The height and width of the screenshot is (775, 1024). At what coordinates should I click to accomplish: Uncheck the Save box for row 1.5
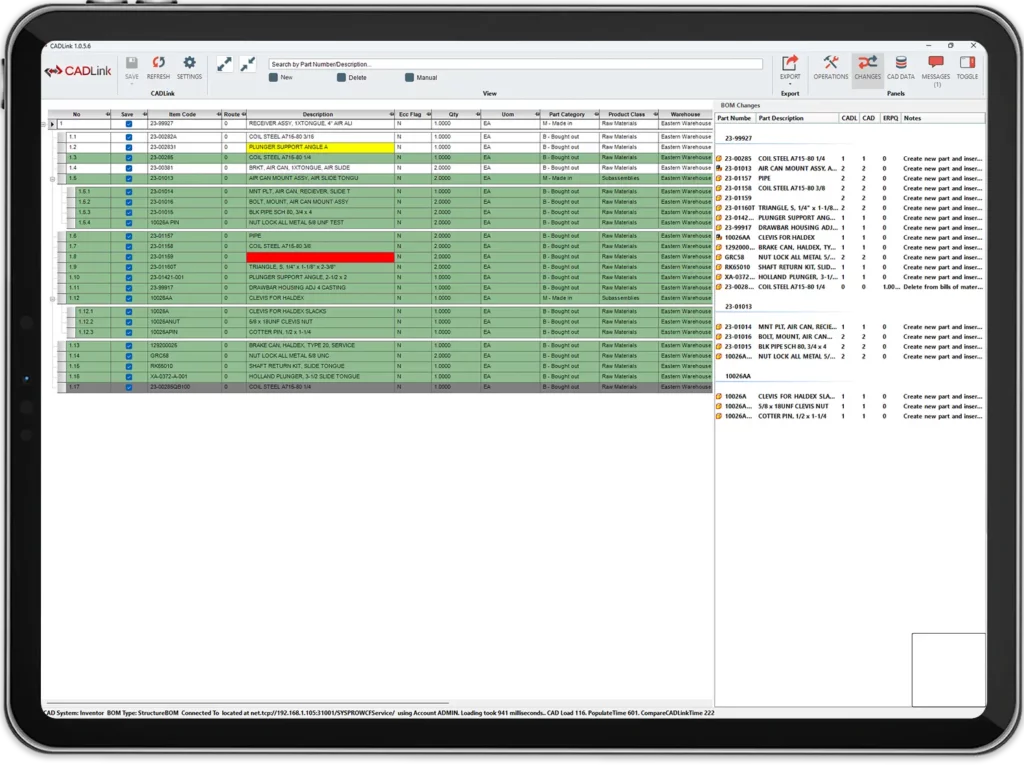pyautogui.click(x=129, y=179)
